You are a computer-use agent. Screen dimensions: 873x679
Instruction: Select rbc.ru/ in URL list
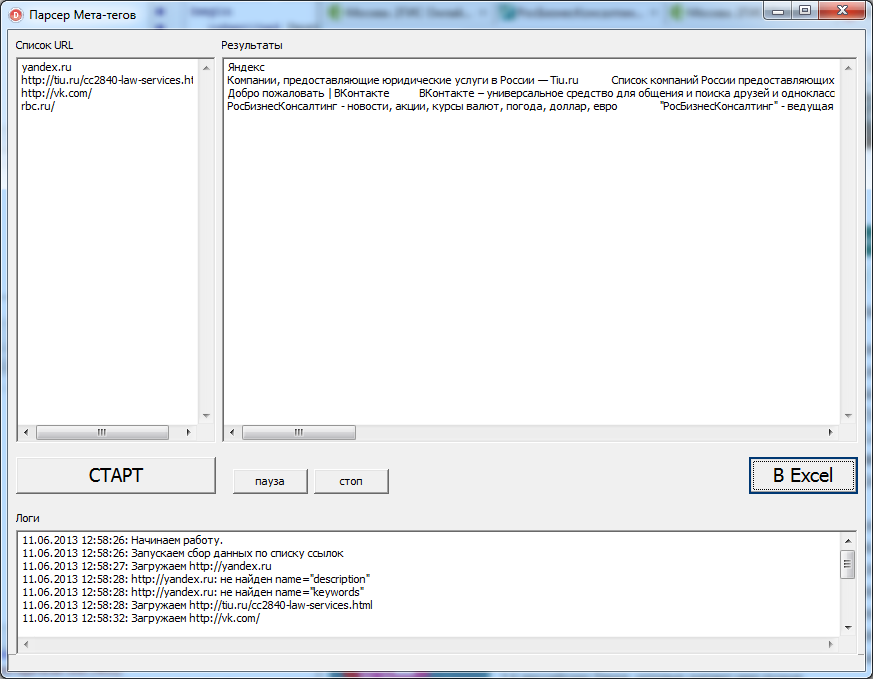[38, 106]
